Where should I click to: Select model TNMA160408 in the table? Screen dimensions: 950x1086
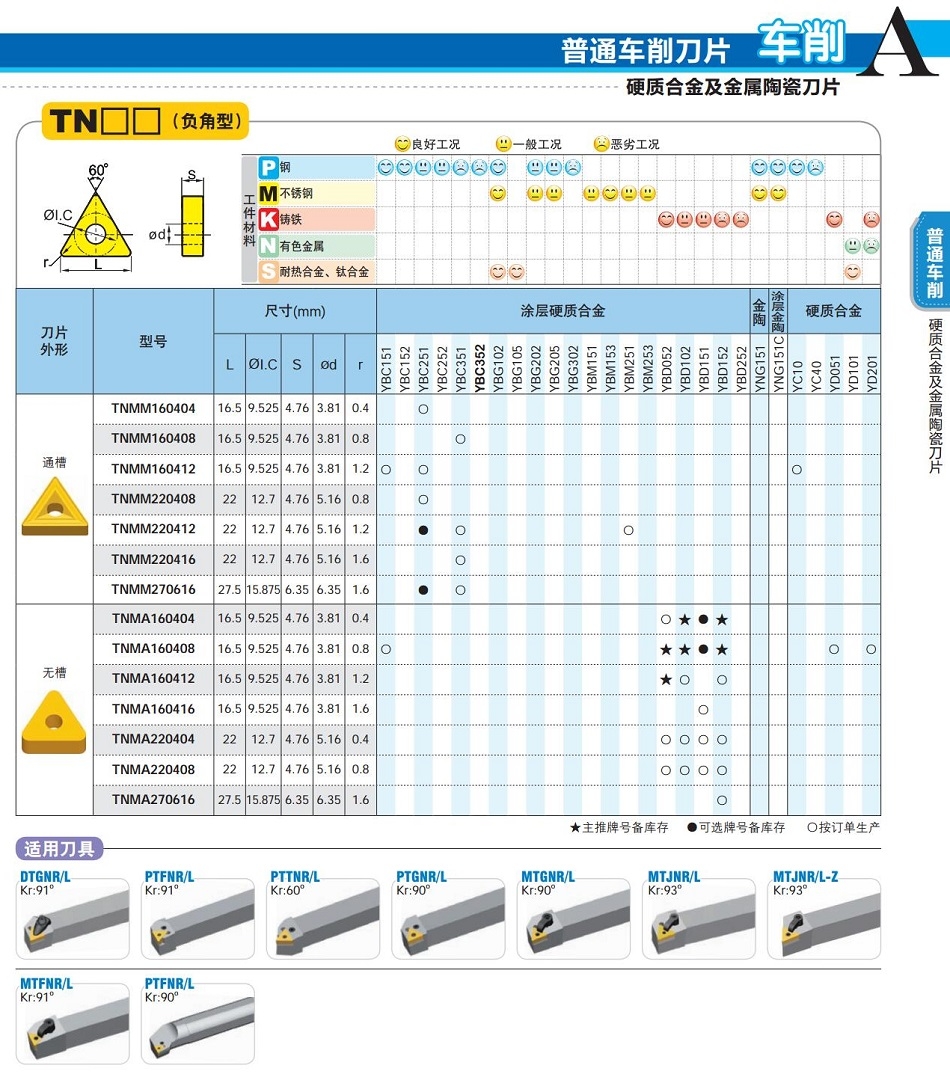[154, 649]
